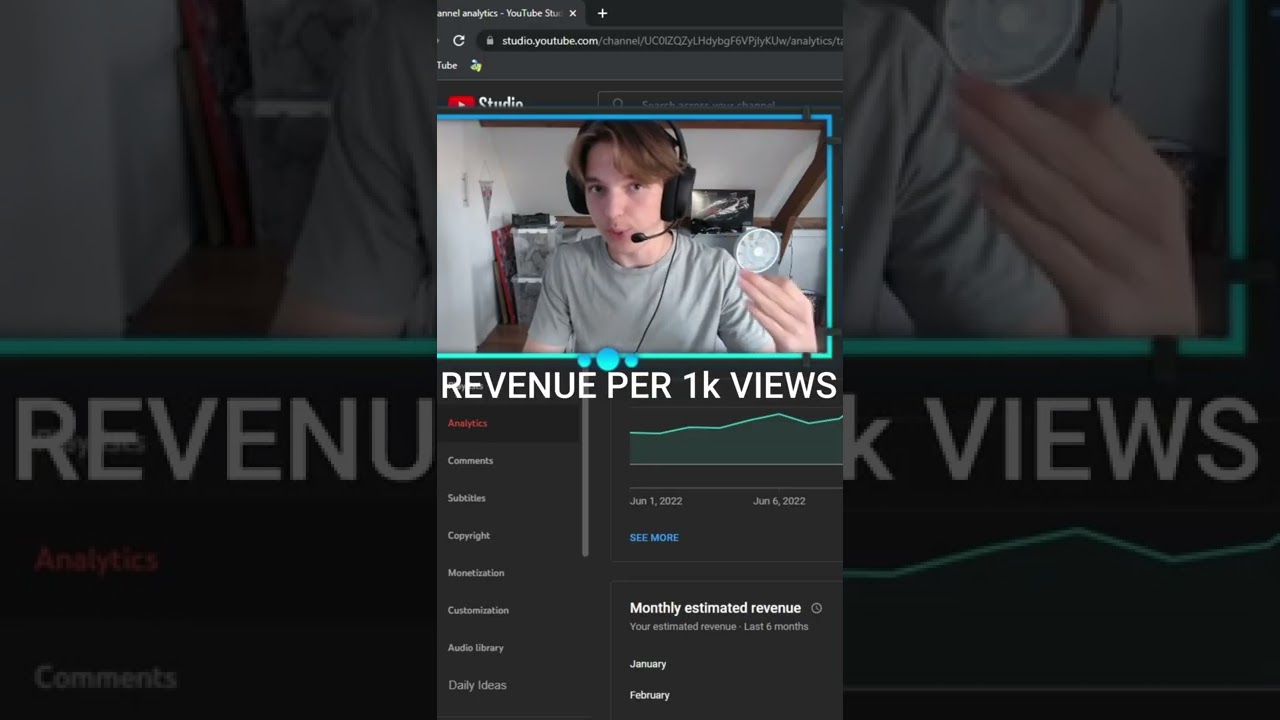Open Comments in the sidebar
This screenshot has width=1280, height=720.
click(x=470, y=461)
